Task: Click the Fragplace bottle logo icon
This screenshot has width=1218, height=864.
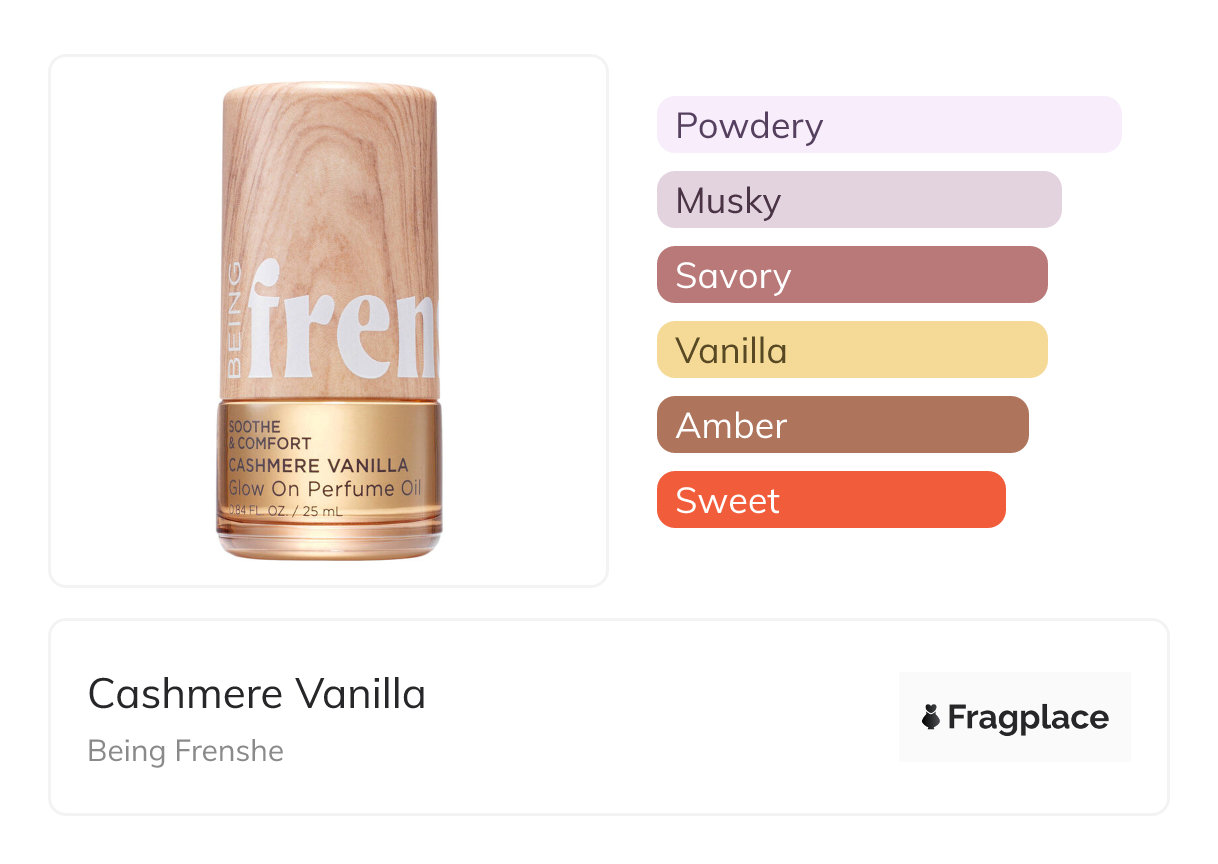Action: click(931, 717)
